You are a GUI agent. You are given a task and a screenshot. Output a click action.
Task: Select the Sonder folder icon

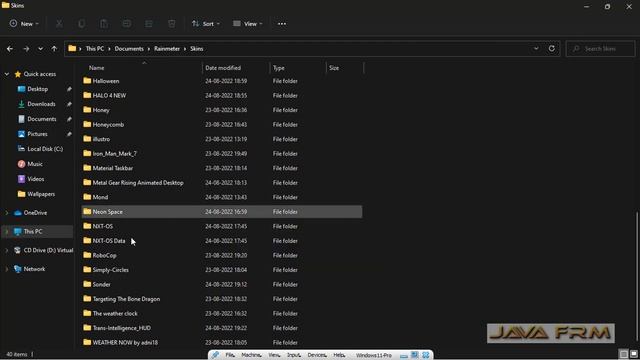(87, 284)
